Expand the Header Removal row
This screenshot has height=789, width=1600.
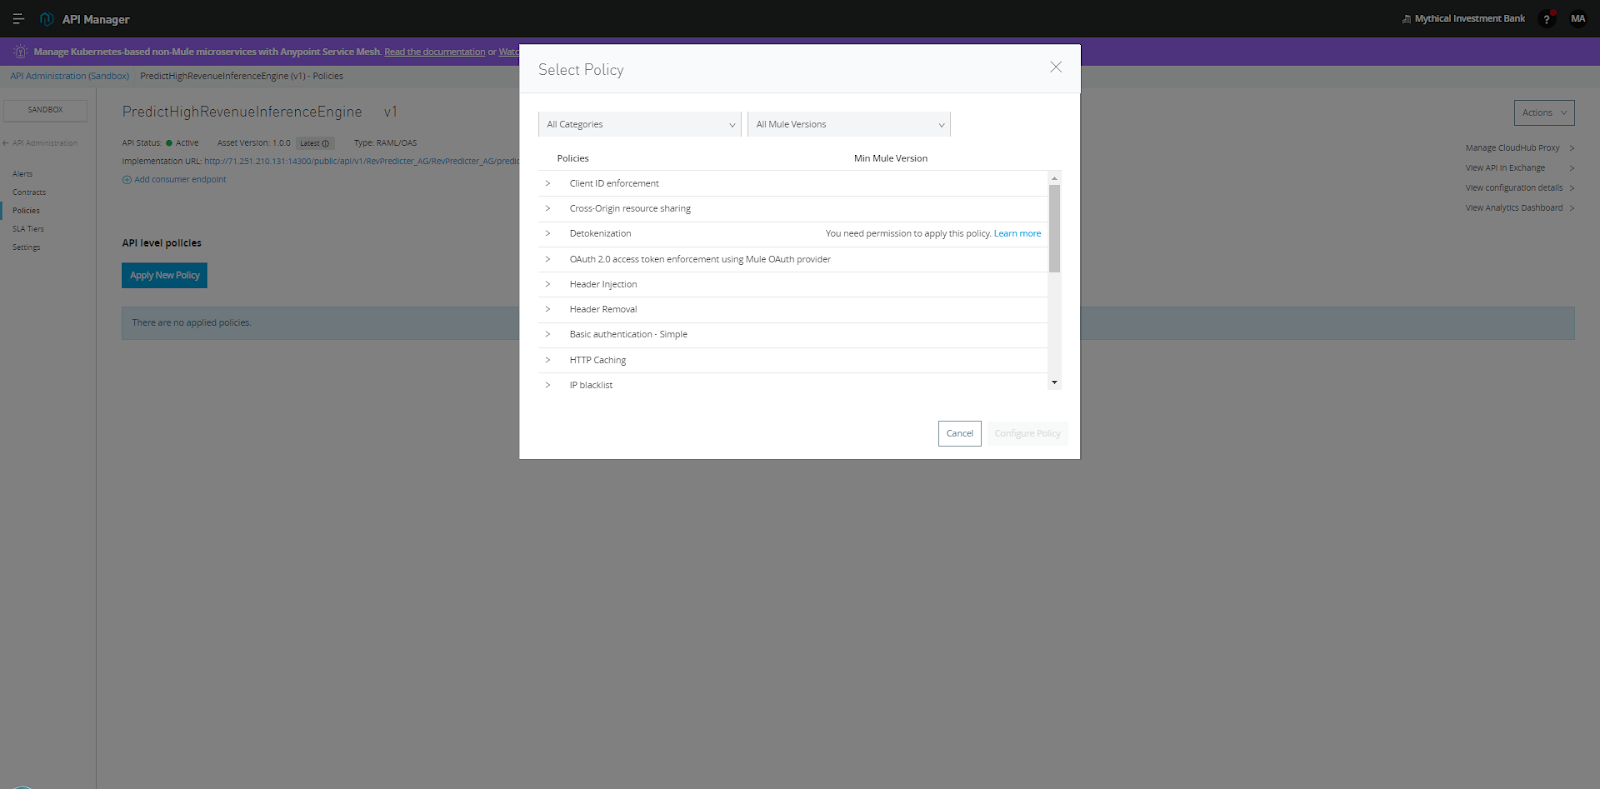click(548, 309)
